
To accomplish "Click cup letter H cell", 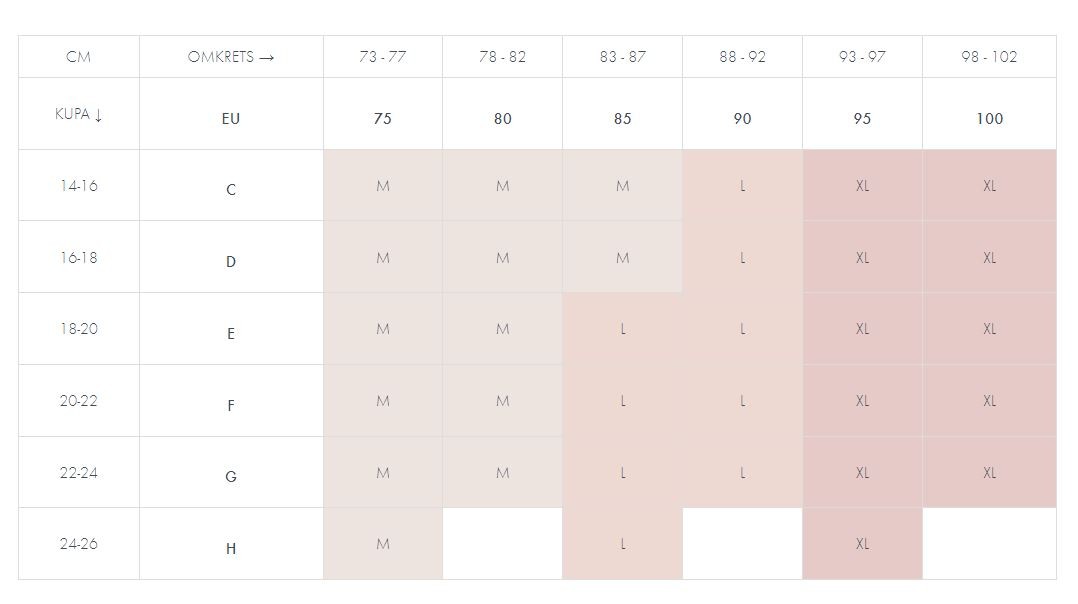I will click(231, 548).
